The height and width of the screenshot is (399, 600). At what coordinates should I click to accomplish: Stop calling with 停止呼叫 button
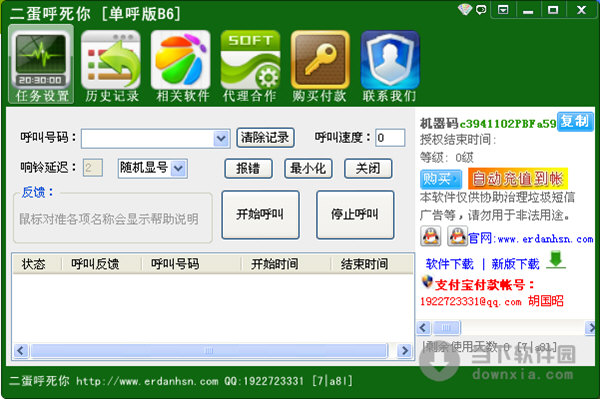coord(355,215)
